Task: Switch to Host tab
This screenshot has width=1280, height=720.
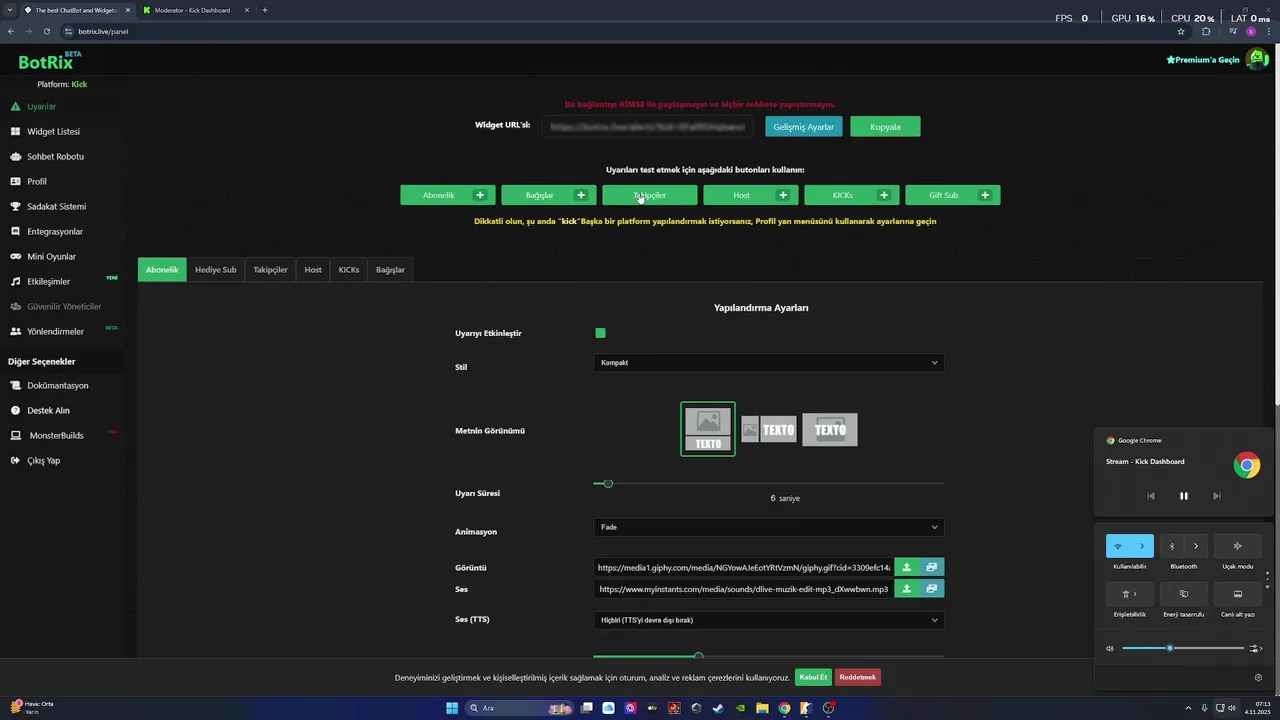Action: point(313,269)
